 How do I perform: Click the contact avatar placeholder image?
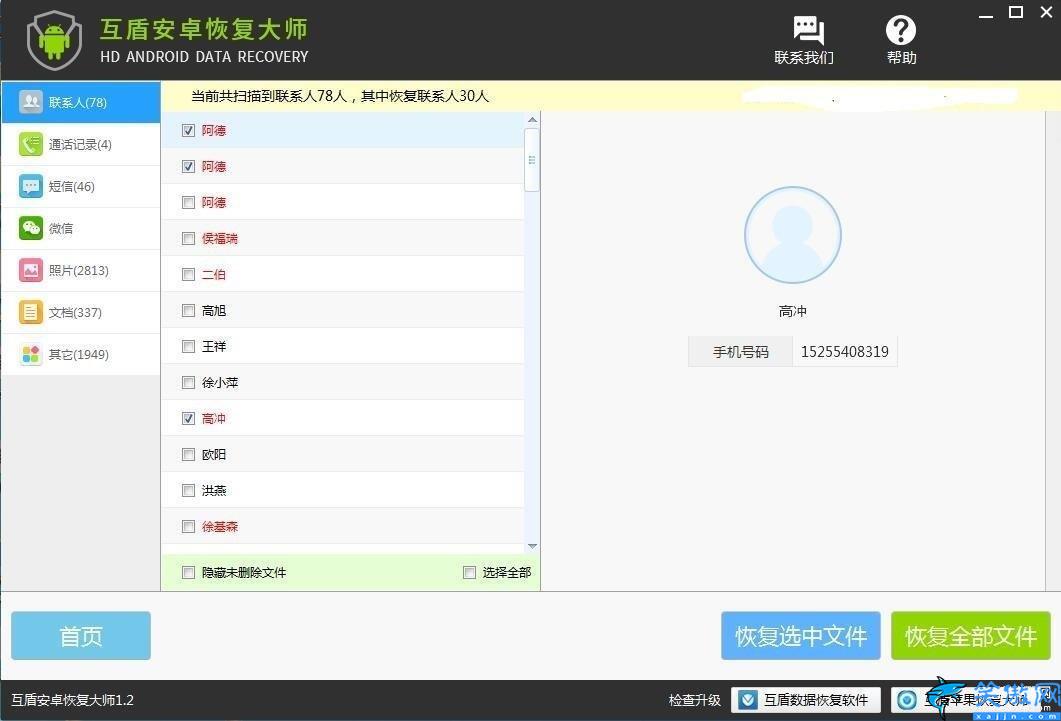tap(792, 235)
